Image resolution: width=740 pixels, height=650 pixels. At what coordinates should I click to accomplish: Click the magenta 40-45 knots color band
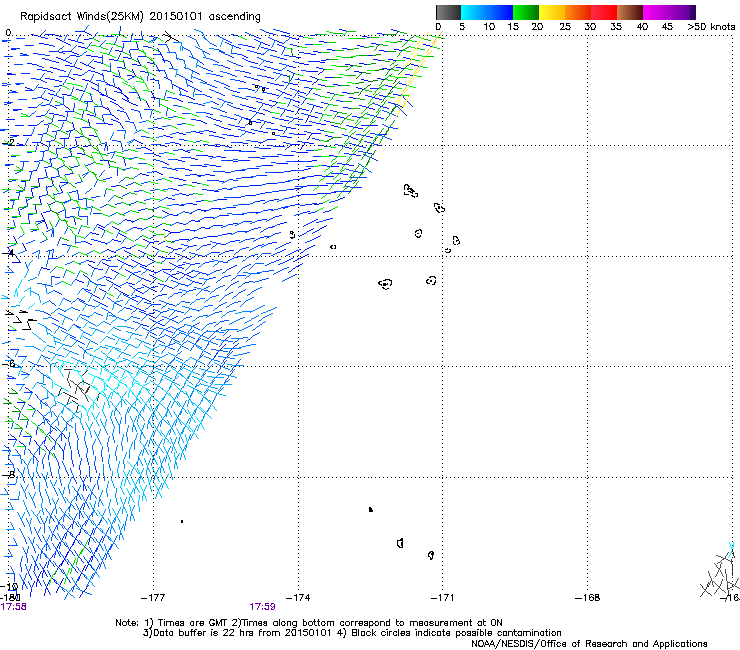coord(656,12)
